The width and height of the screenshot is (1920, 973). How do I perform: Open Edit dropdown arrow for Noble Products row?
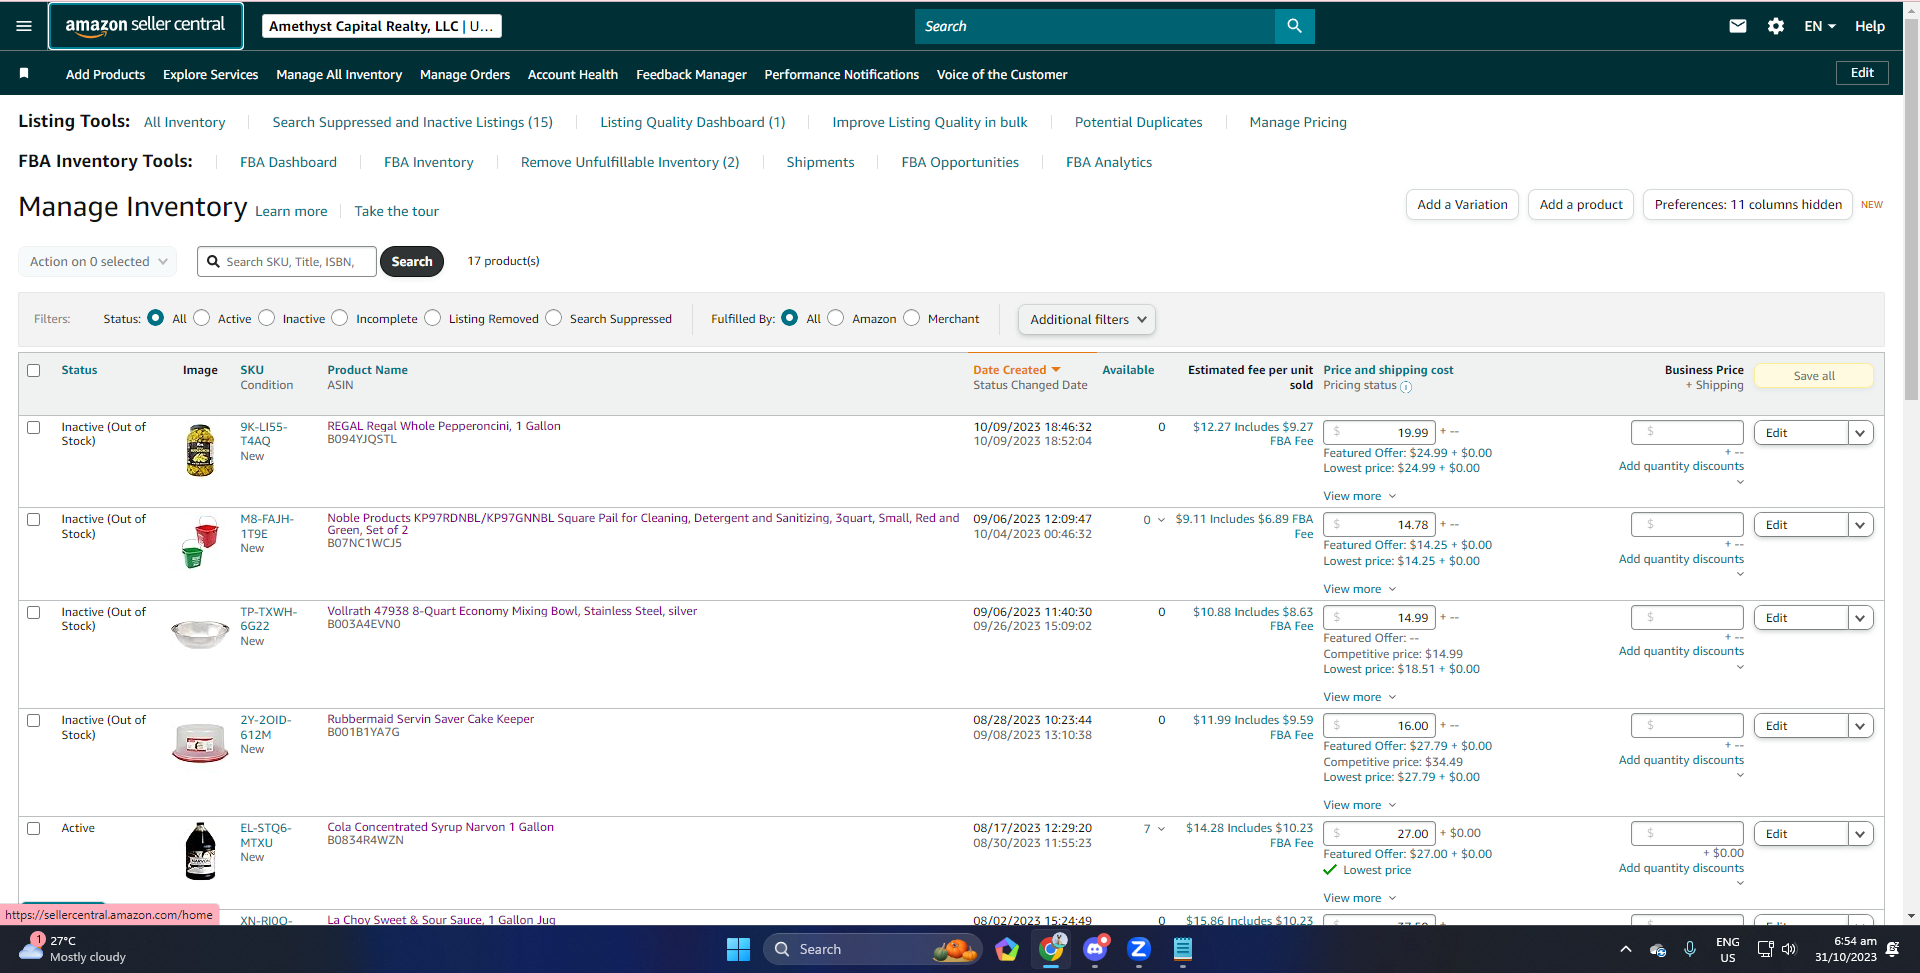(1860, 525)
